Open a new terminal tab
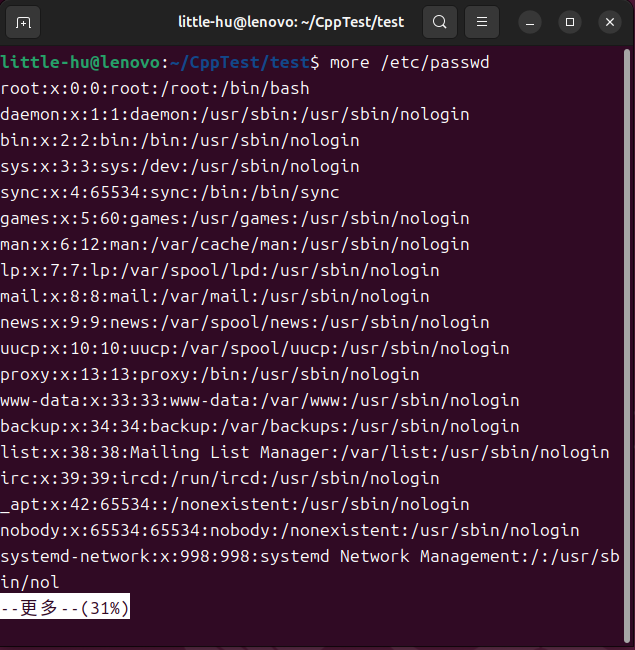The height and width of the screenshot is (650, 635). click(x=23, y=22)
